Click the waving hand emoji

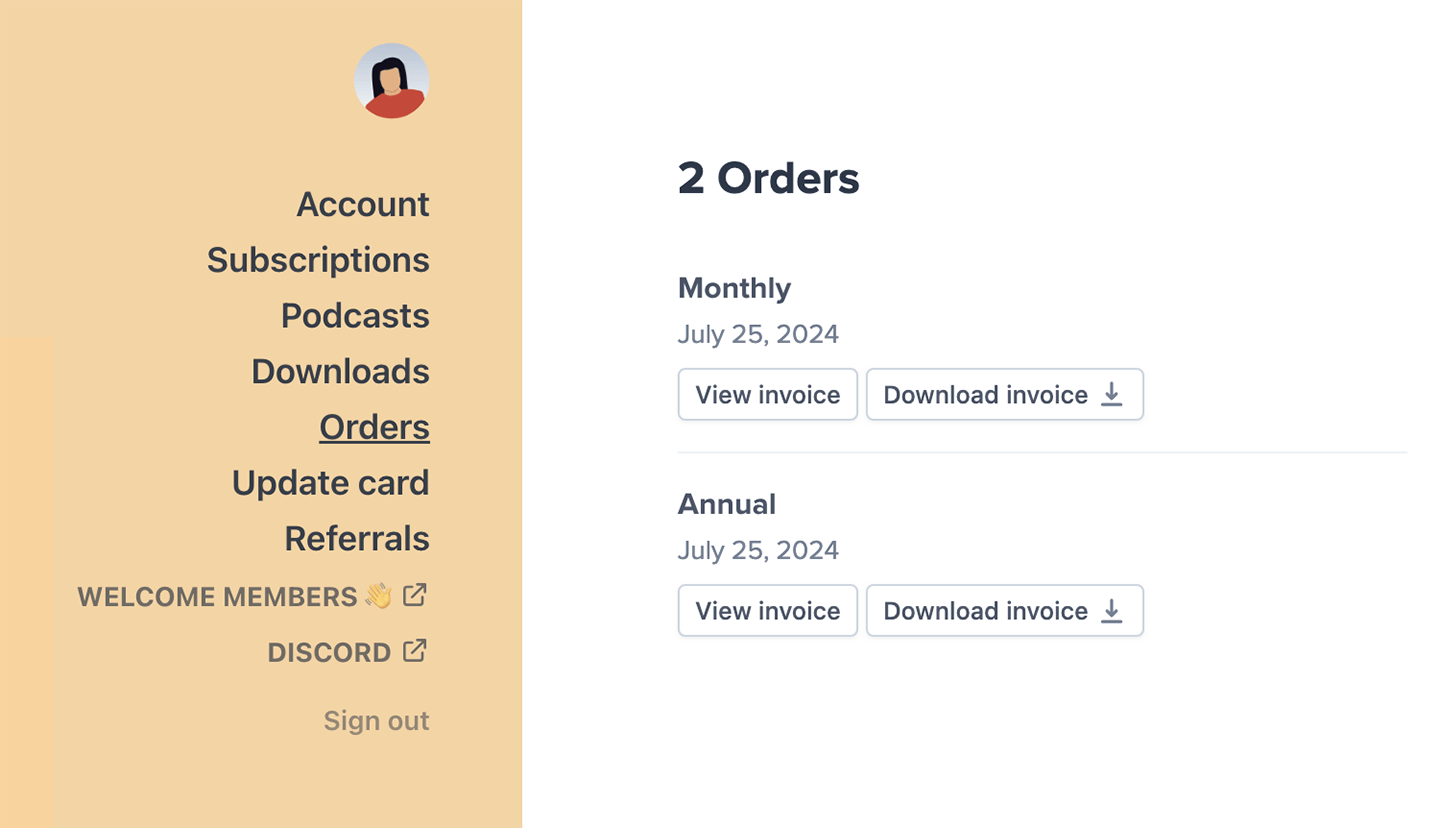379,596
